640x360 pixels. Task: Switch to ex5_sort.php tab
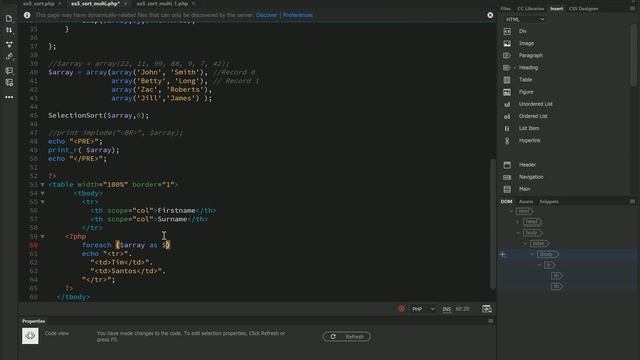point(39,4)
